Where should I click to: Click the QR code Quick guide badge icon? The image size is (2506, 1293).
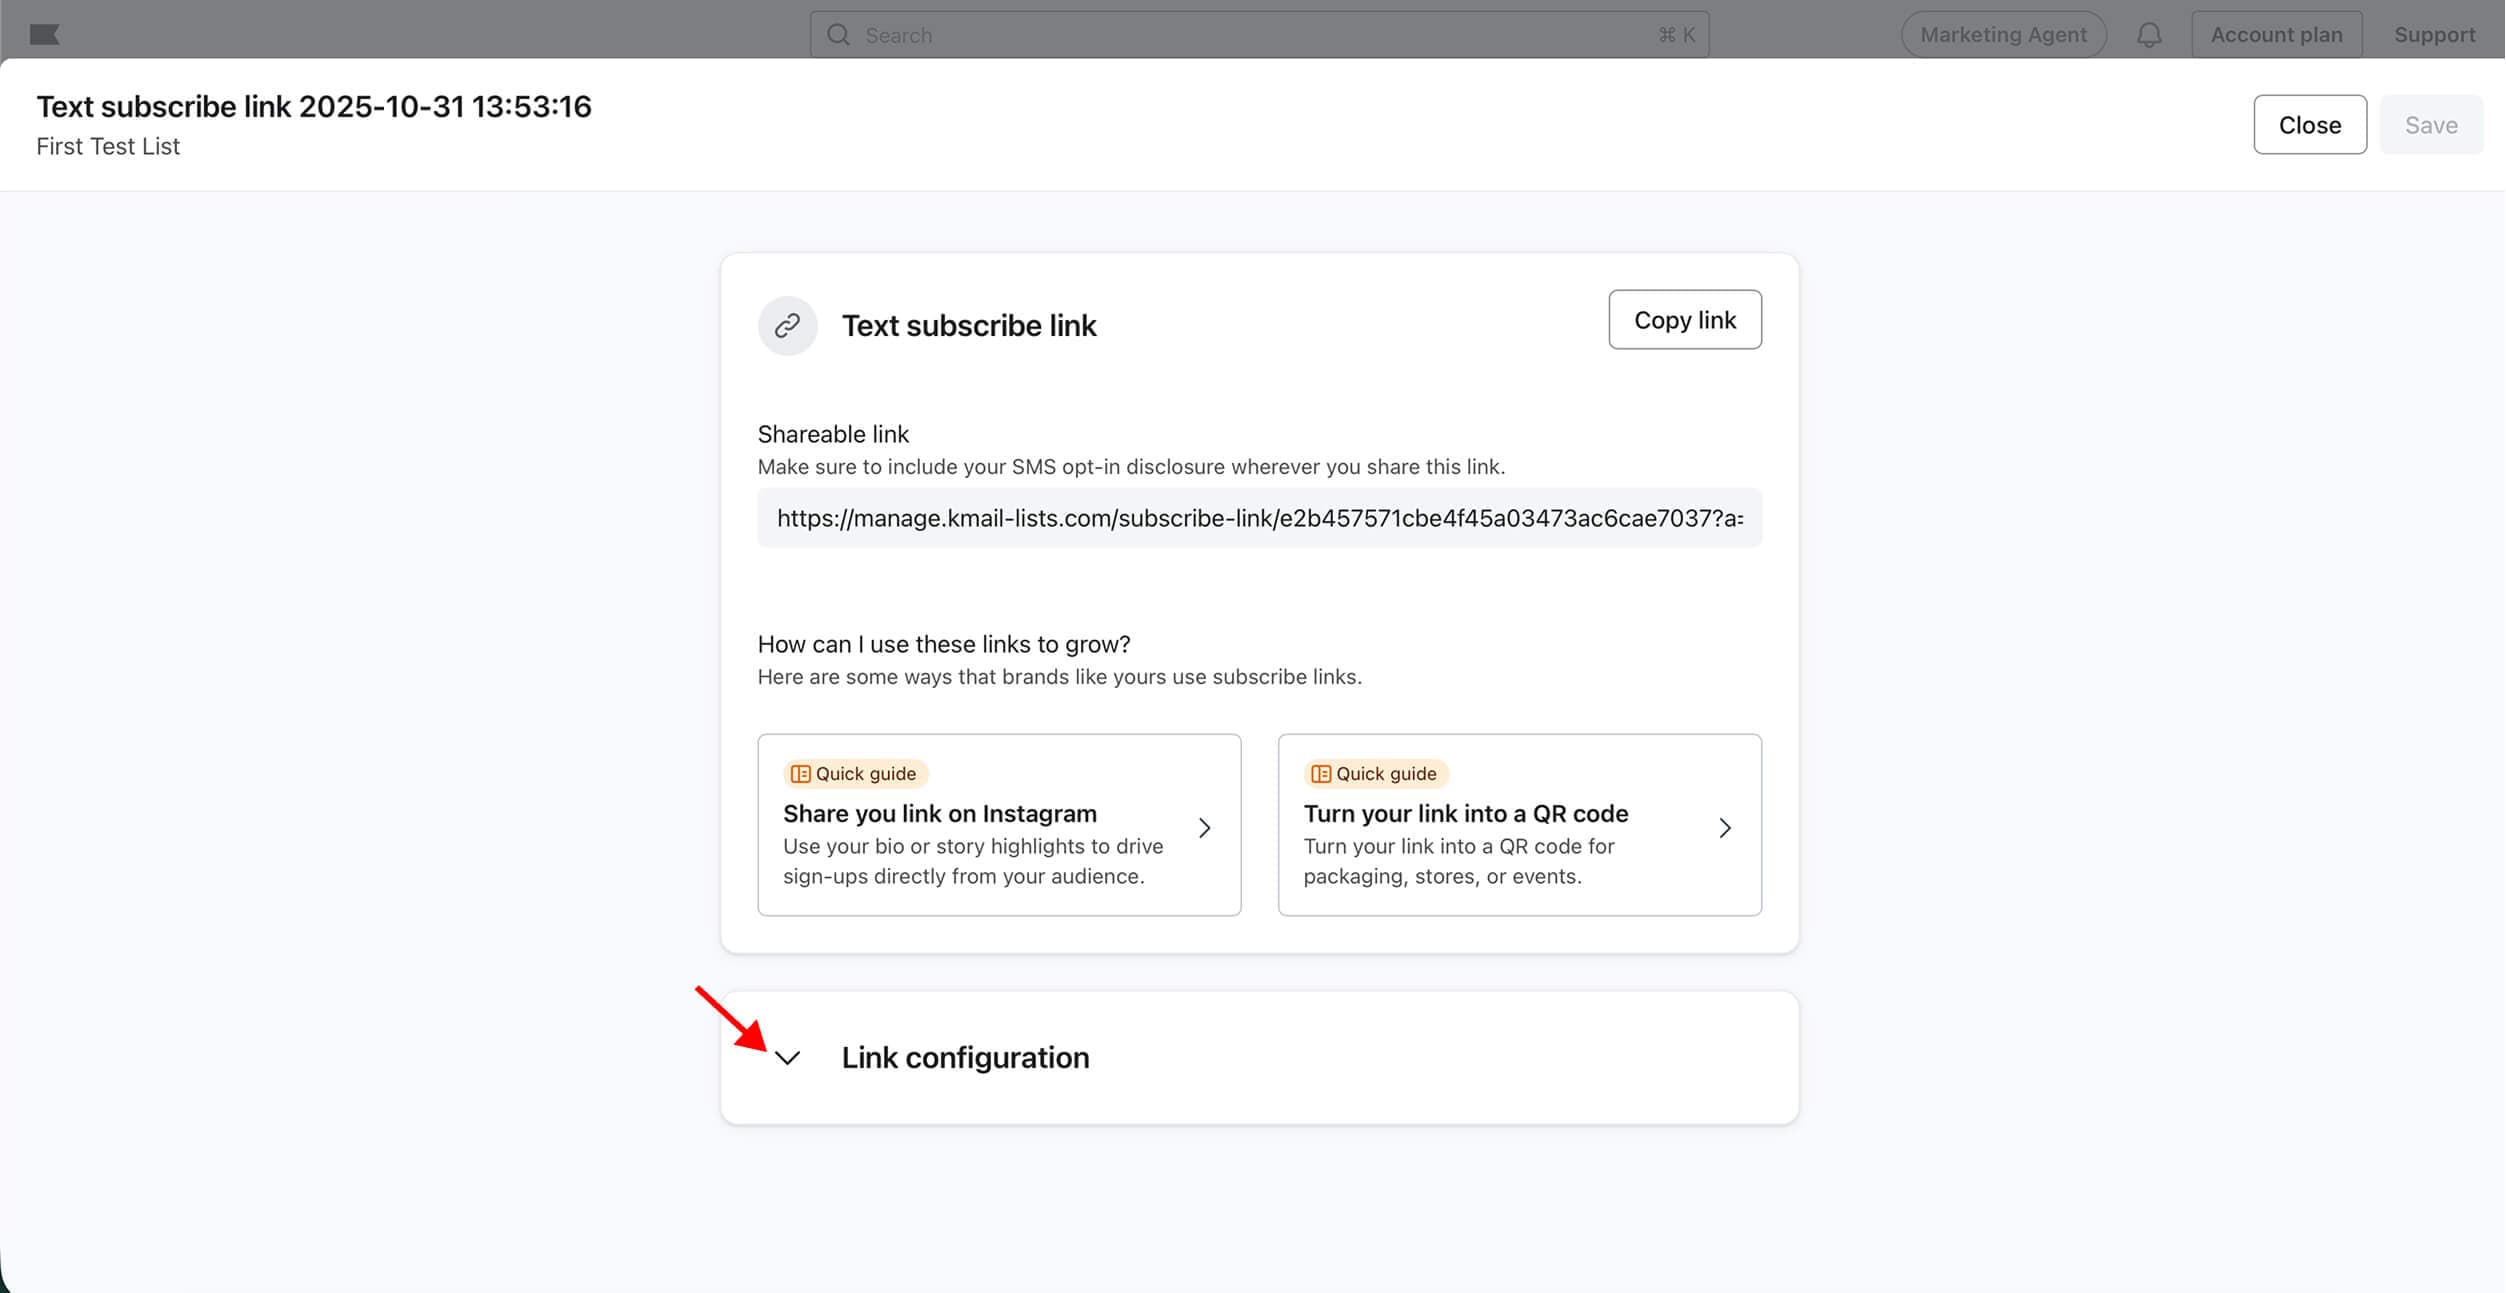(1321, 774)
